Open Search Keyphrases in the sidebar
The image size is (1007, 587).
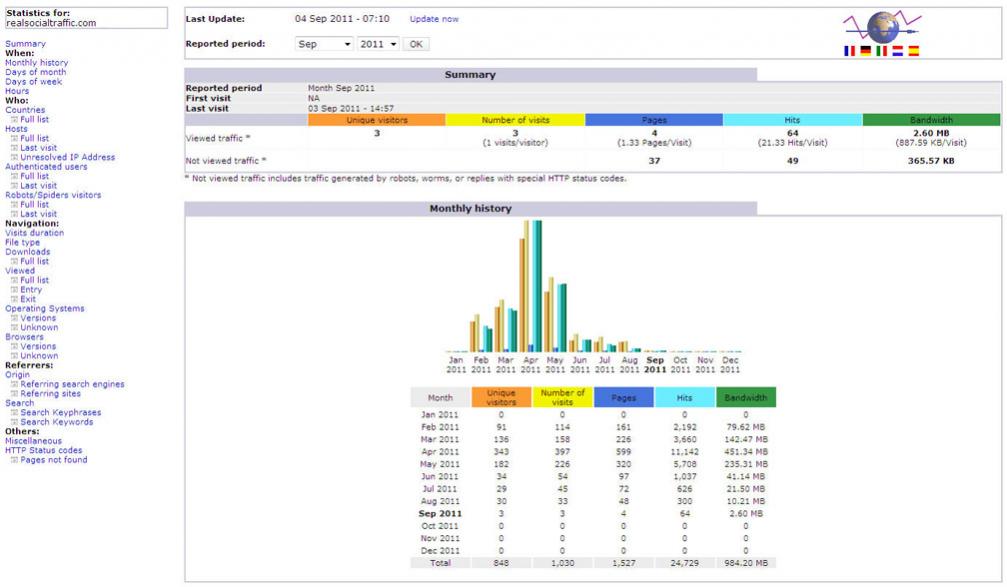61,413
